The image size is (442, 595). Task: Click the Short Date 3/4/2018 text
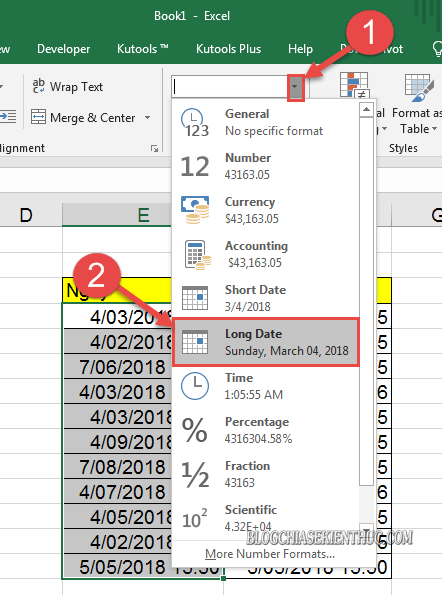coord(247,307)
